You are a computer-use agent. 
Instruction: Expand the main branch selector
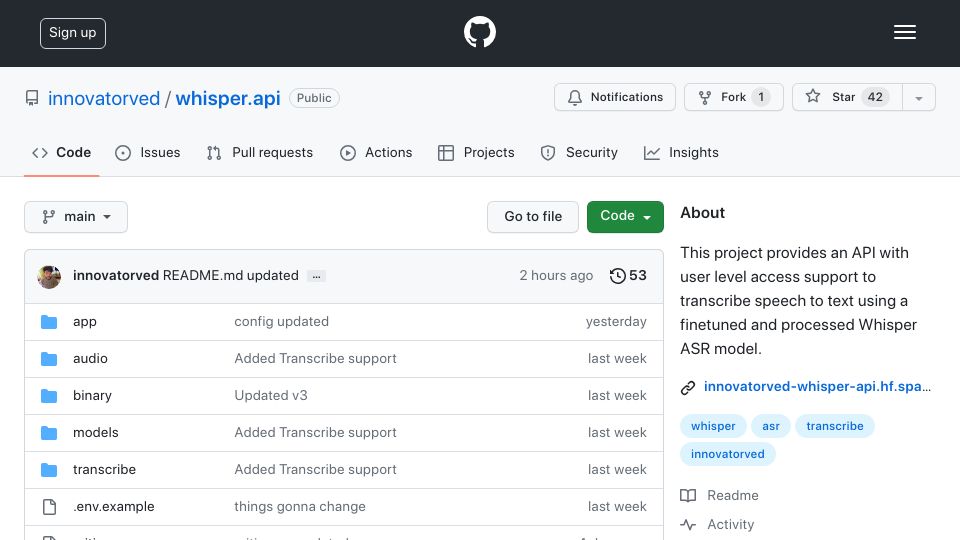click(76, 217)
